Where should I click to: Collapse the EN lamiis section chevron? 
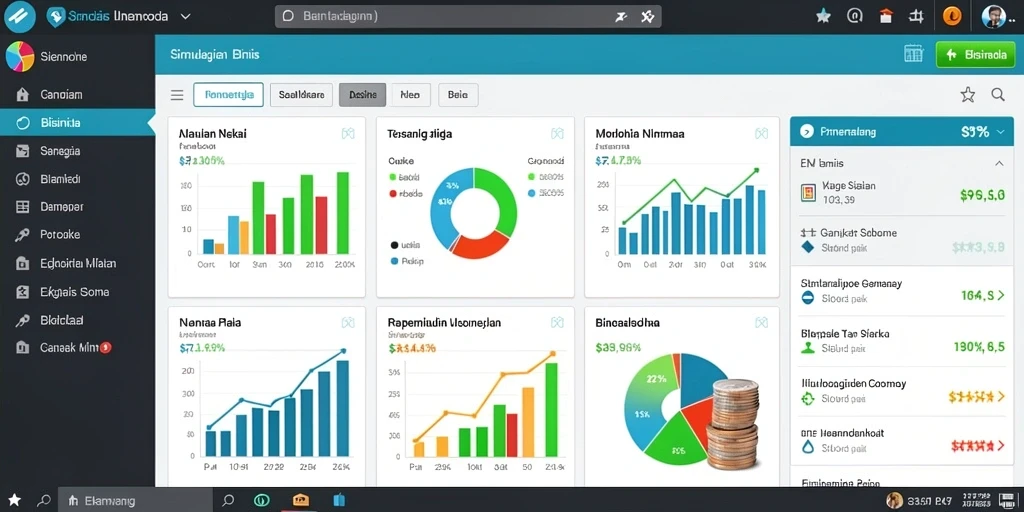tap(999, 163)
